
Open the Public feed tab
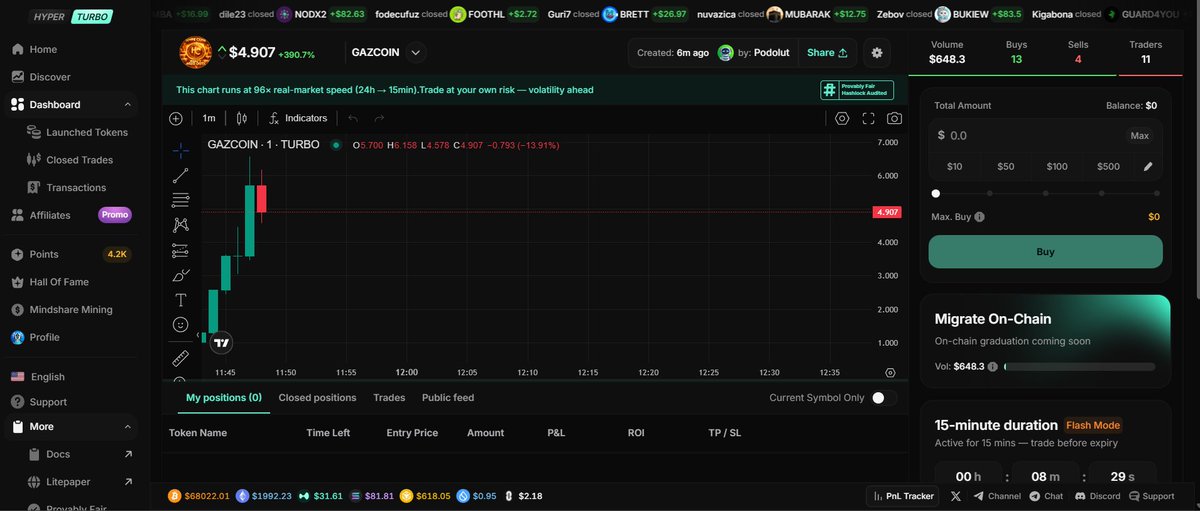[448, 397]
